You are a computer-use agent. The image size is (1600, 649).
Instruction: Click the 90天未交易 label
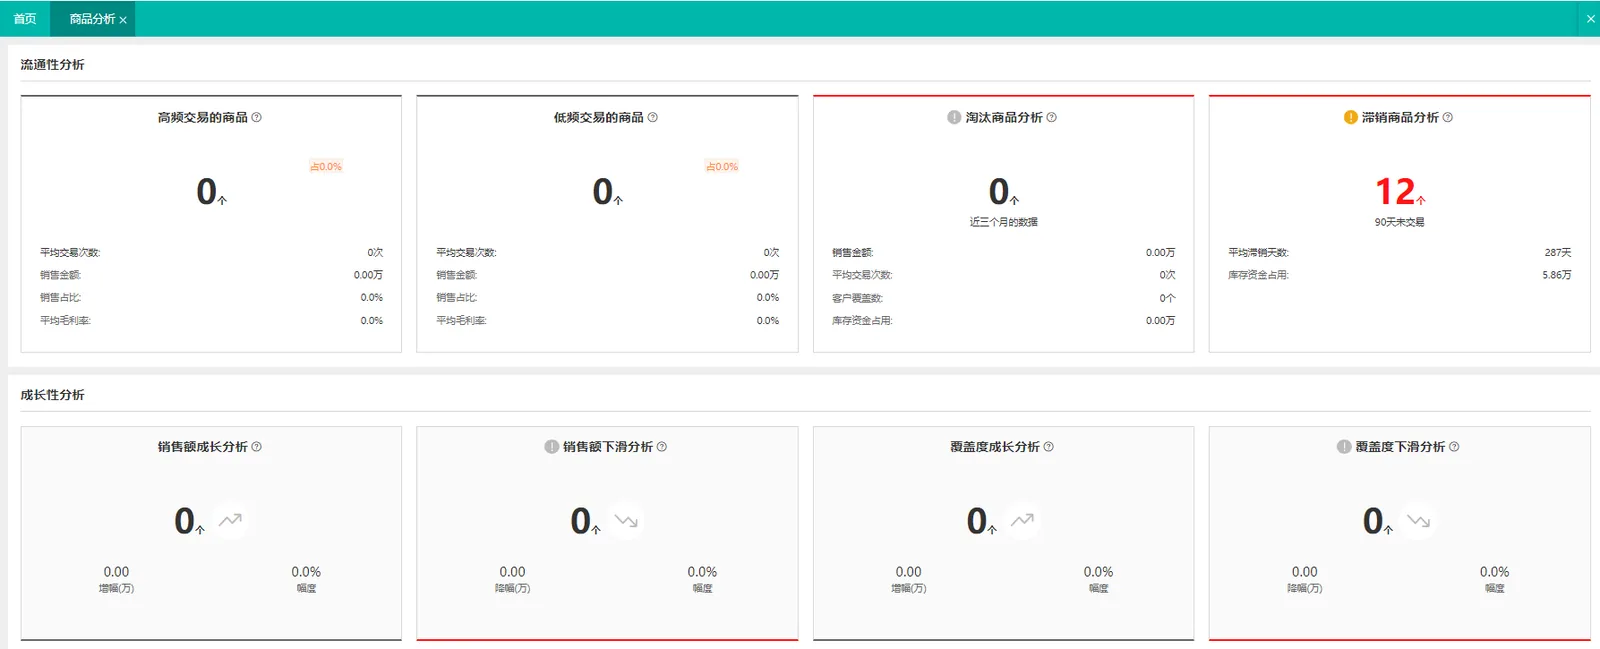(x=1399, y=222)
